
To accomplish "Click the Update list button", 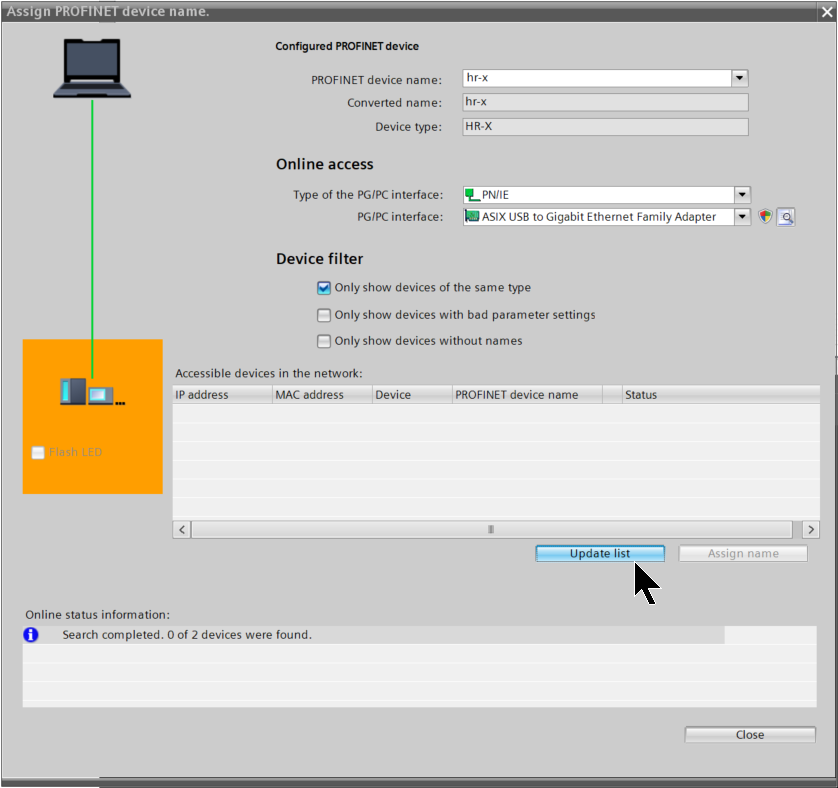I will [600, 553].
